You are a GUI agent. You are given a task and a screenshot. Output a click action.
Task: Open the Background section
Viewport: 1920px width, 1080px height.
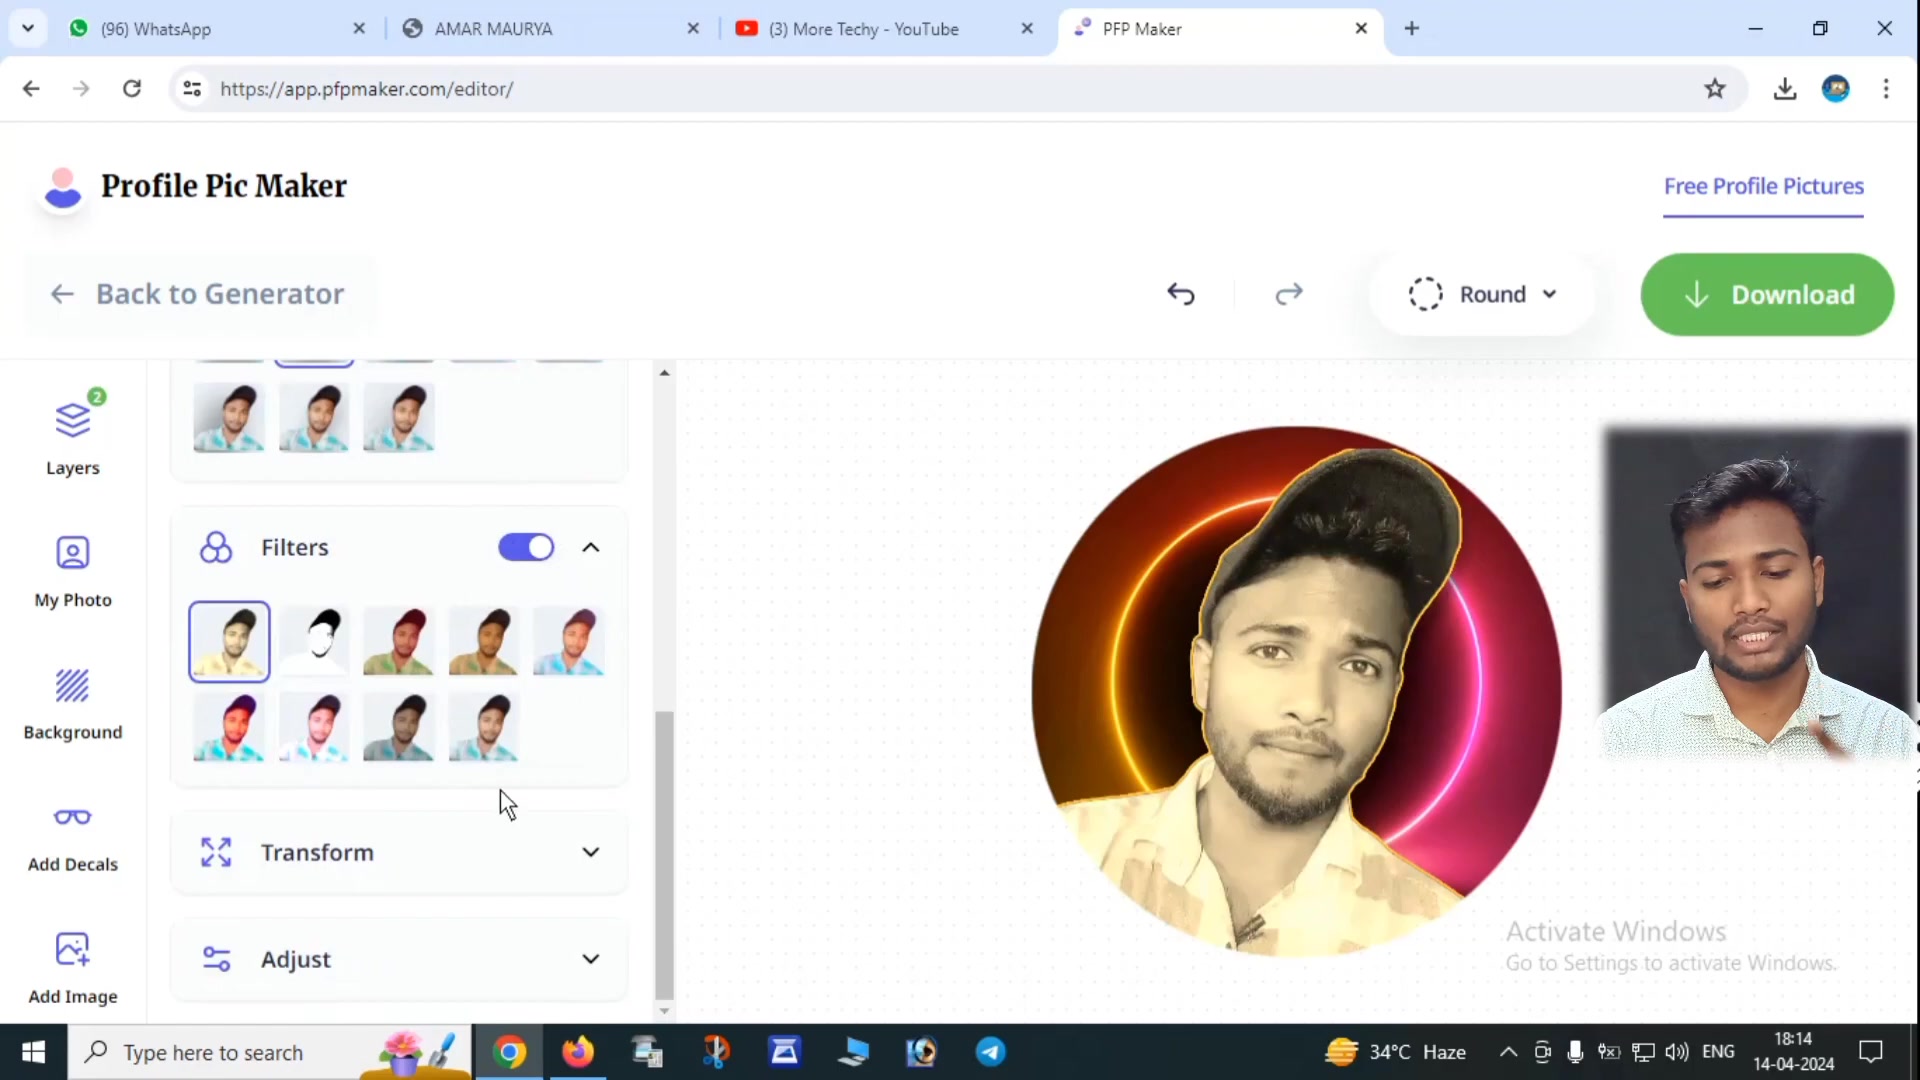pyautogui.click(x=73, y=704)
